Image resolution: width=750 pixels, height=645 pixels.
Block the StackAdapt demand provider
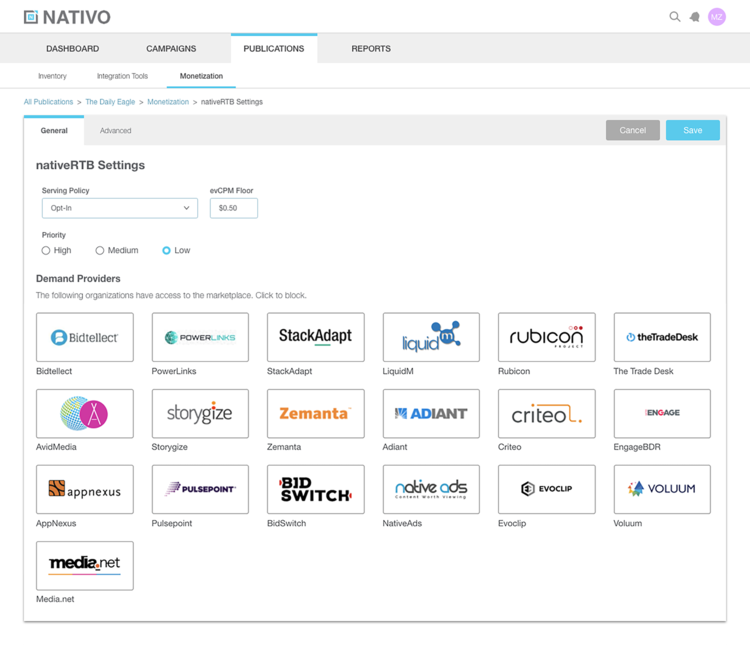click(x=316, y=337)
